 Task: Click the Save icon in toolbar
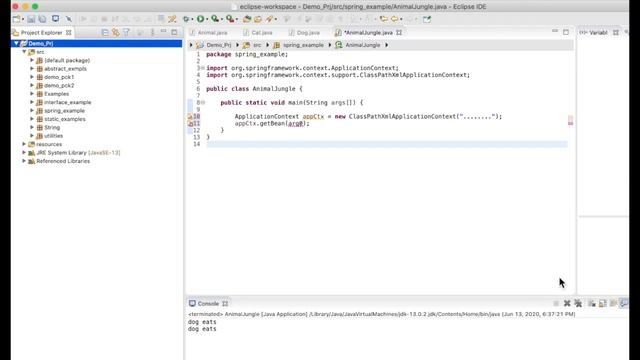31,19
